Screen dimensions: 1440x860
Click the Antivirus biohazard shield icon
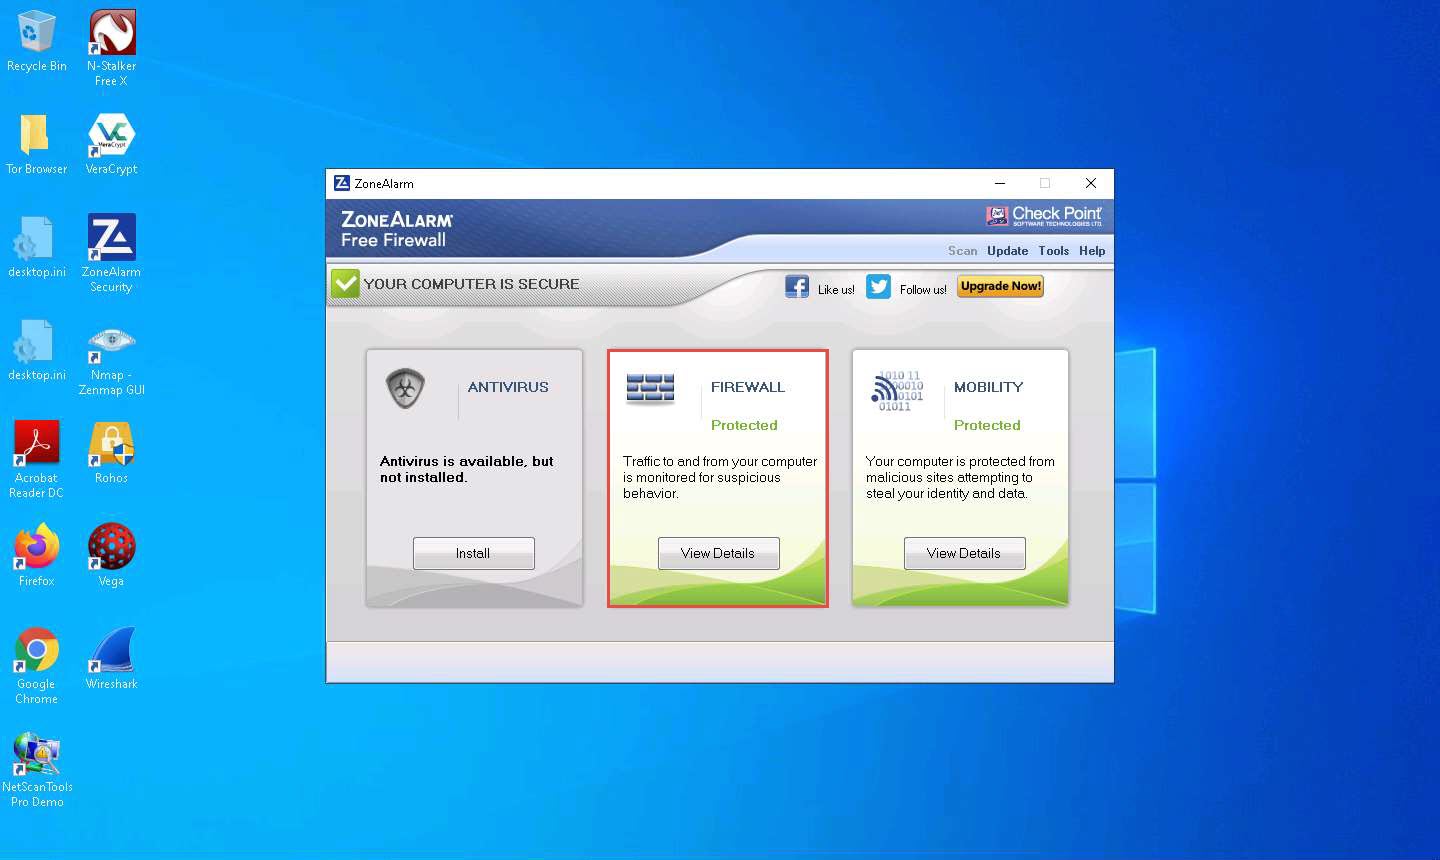tap(405, 388)
